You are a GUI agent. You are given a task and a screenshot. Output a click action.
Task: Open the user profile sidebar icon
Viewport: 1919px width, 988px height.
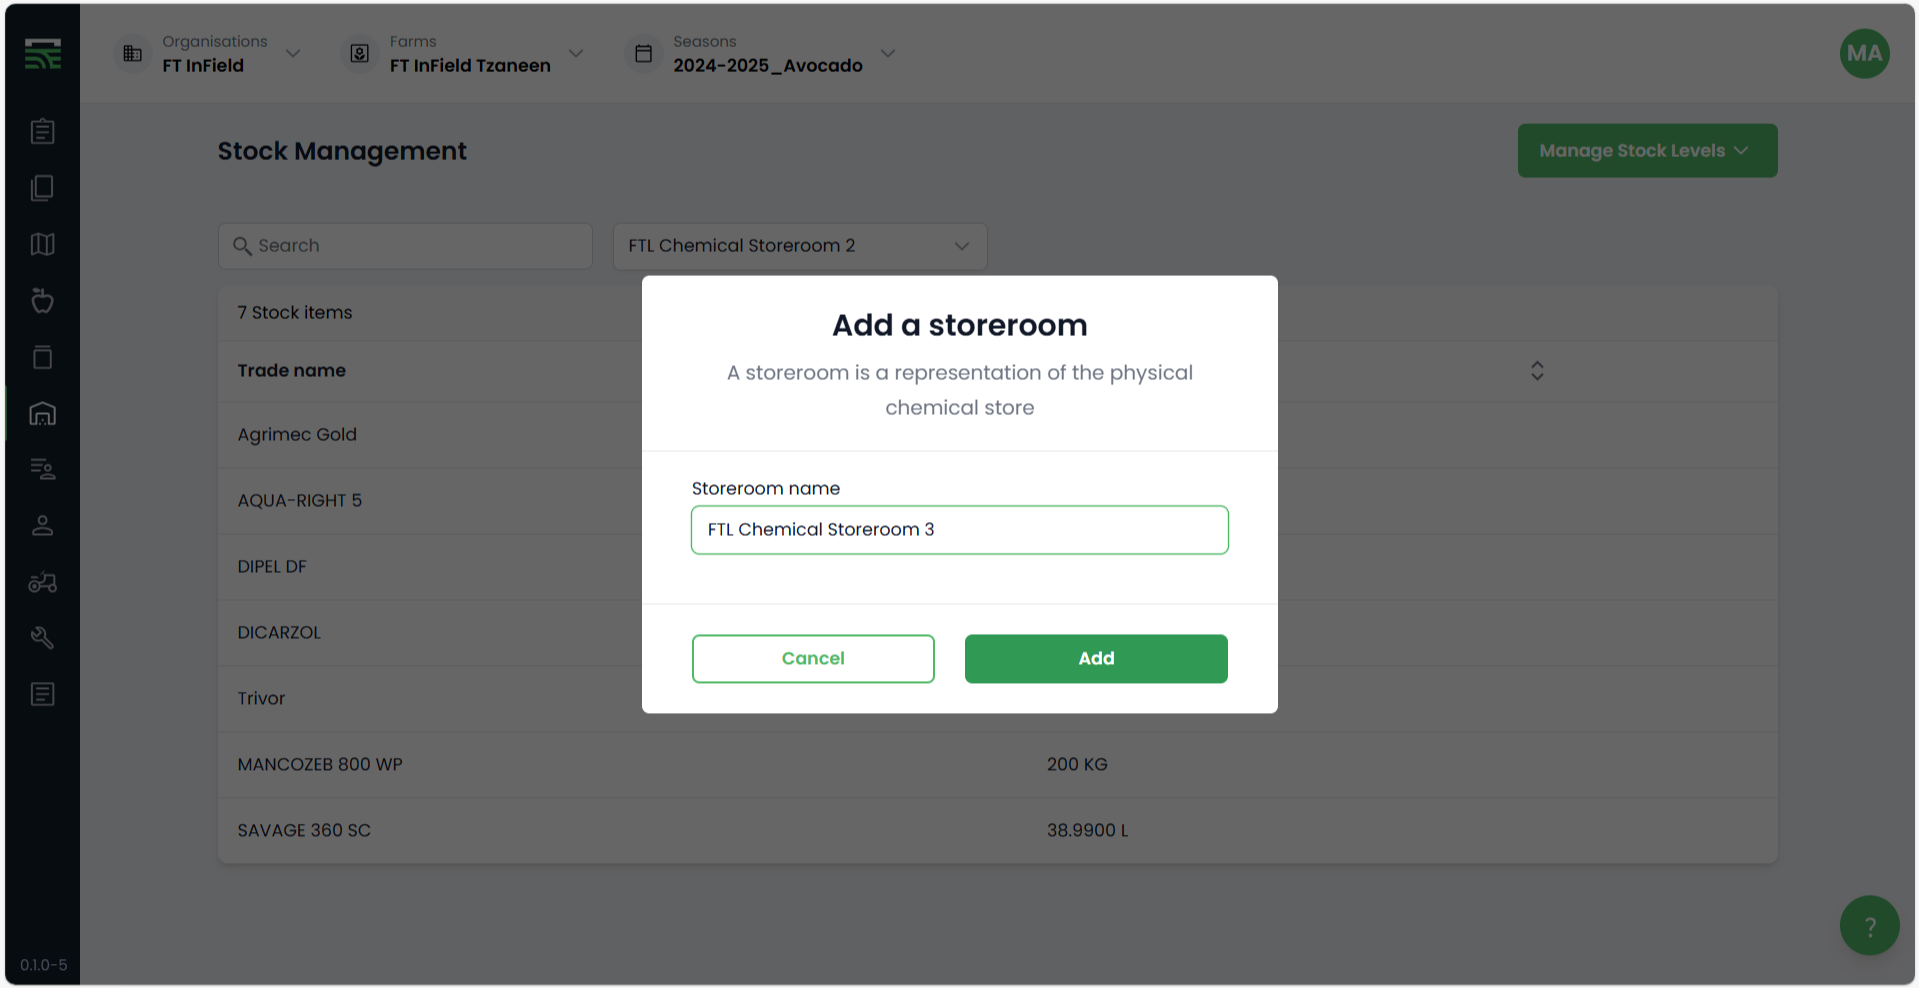coord(42,526)
